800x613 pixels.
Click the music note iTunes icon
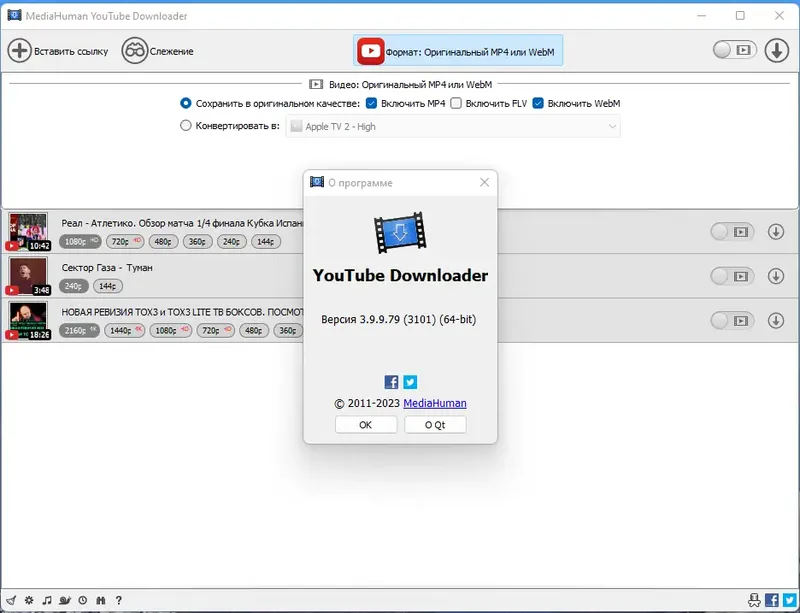[x=47, y=600]
